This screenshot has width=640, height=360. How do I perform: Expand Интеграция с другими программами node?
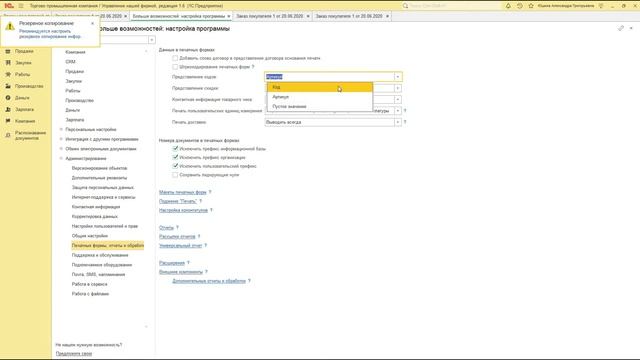[61, 139]
